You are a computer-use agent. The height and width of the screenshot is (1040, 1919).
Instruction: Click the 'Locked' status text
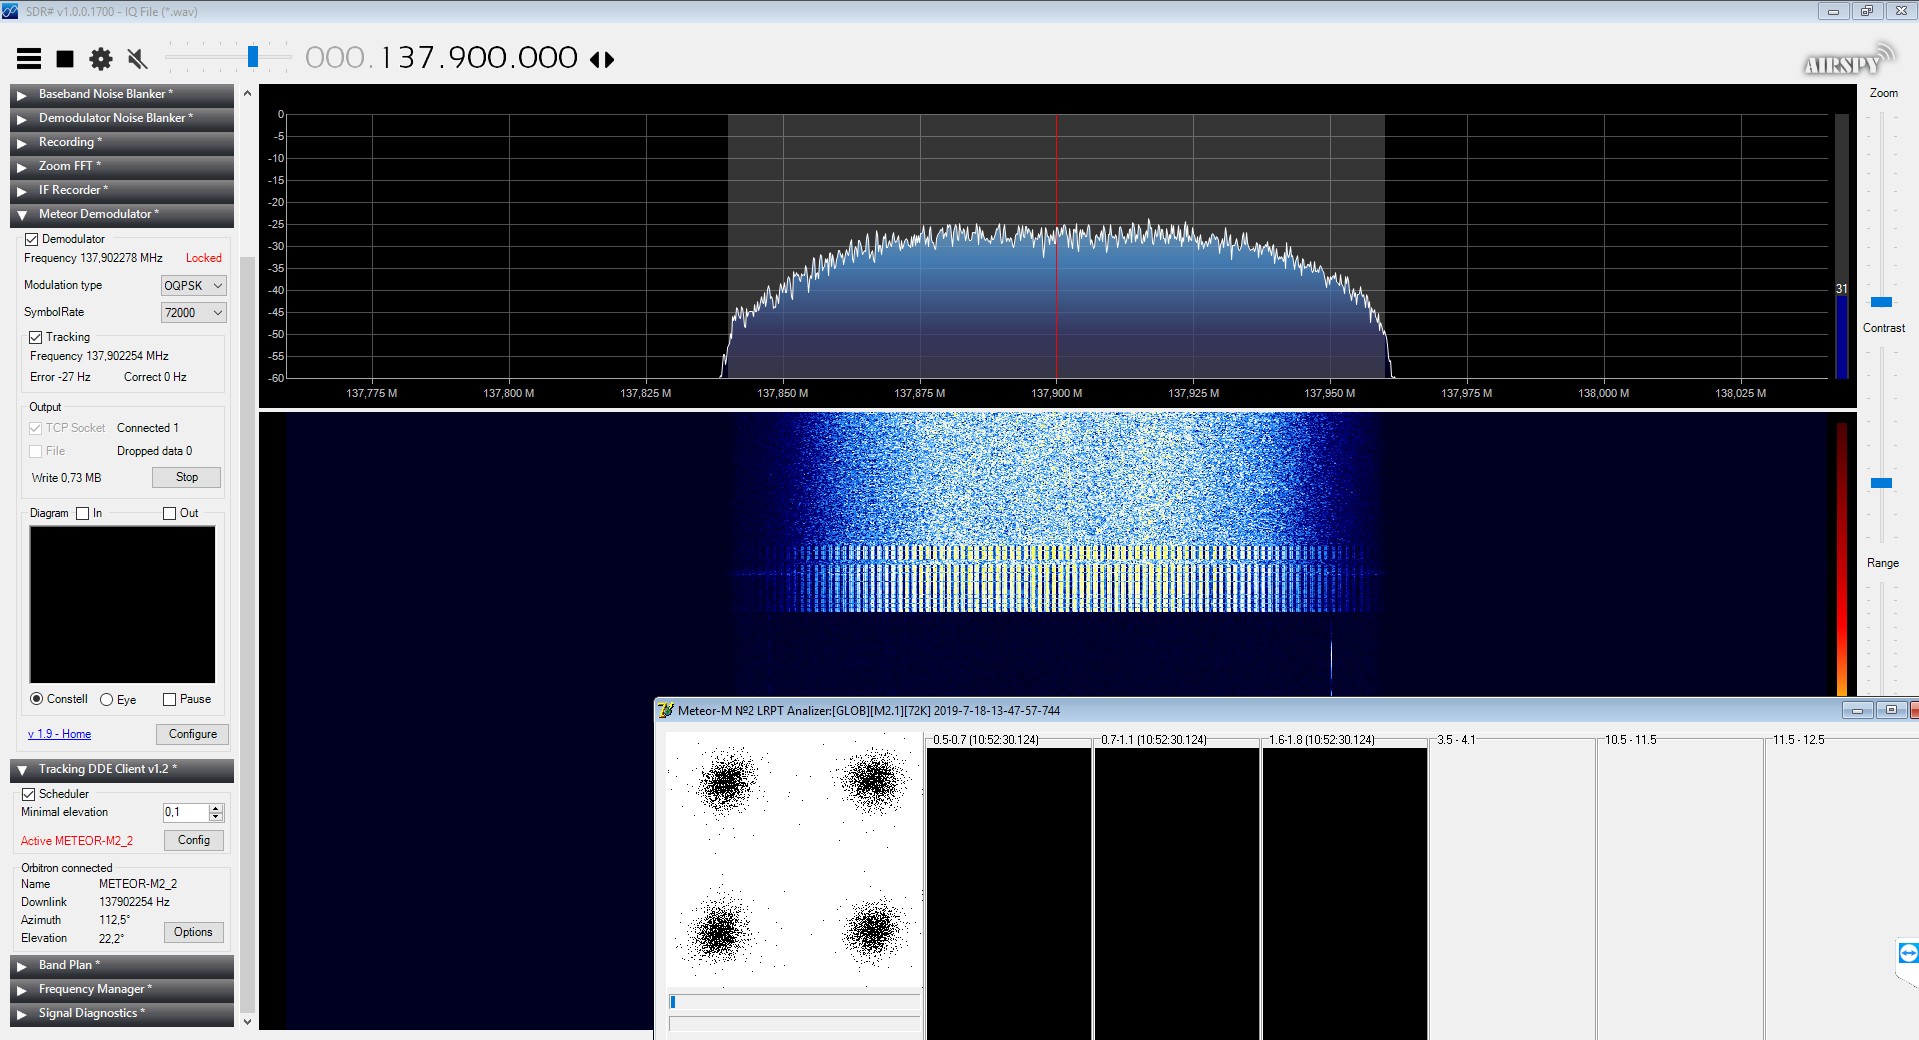click(x=204, y=258)
